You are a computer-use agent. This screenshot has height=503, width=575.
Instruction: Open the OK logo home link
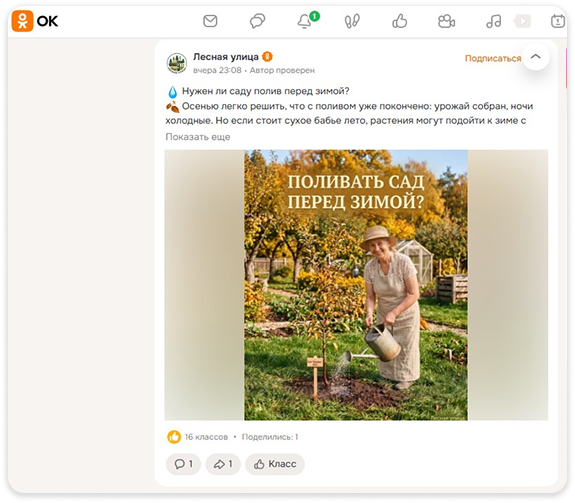click(35, 21)
